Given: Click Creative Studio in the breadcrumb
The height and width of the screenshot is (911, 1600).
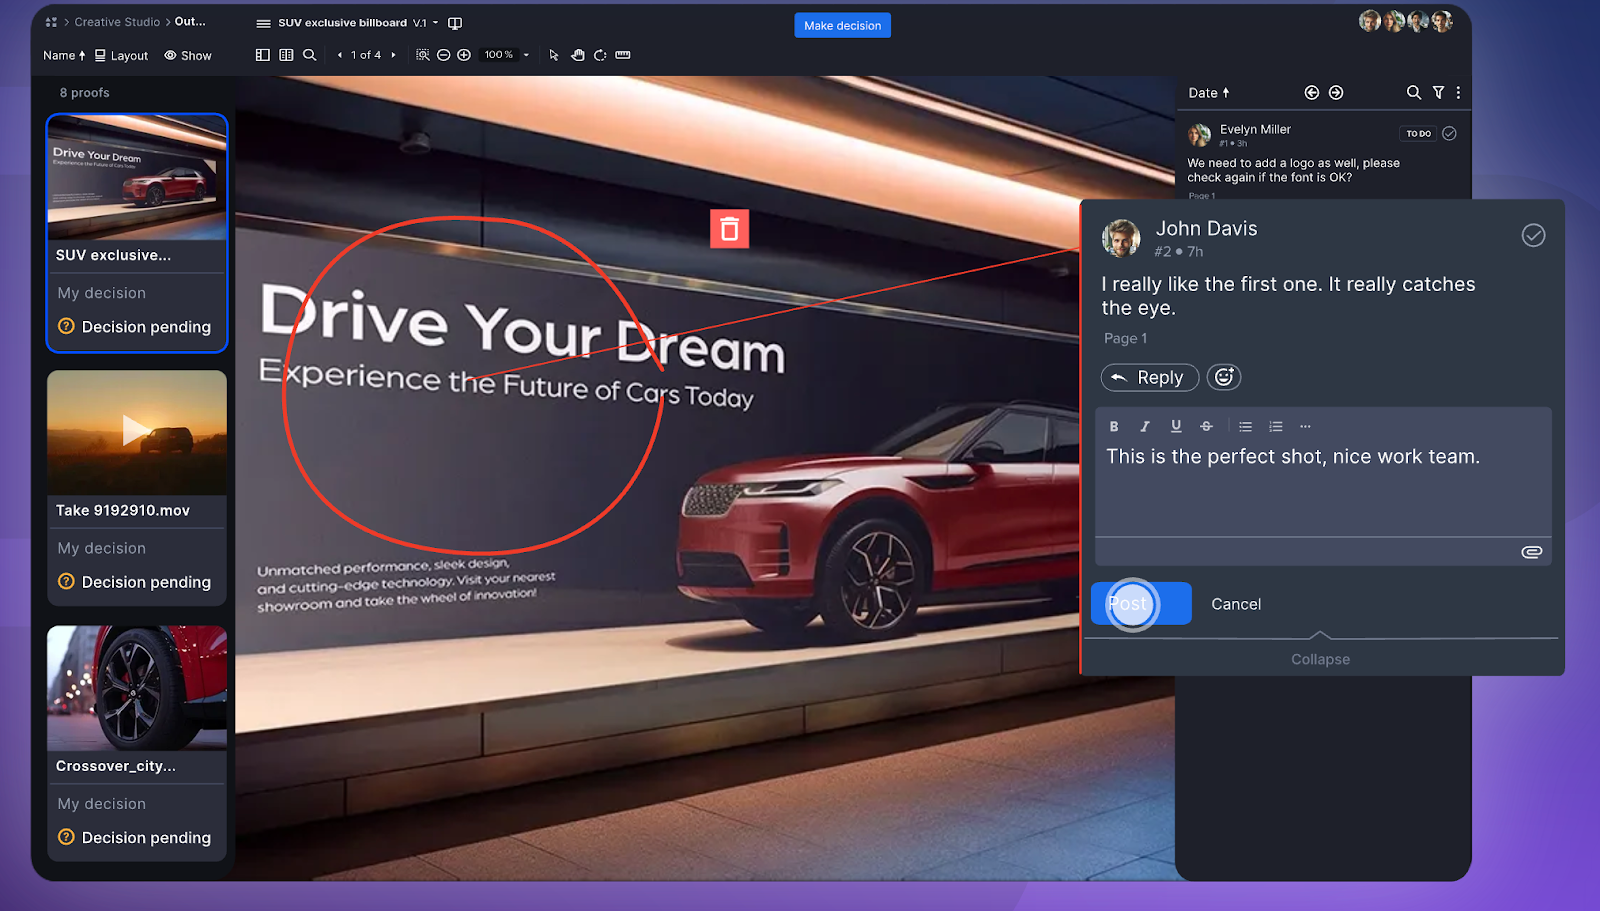Looking at the screenshot, I should tap(117, 21).
